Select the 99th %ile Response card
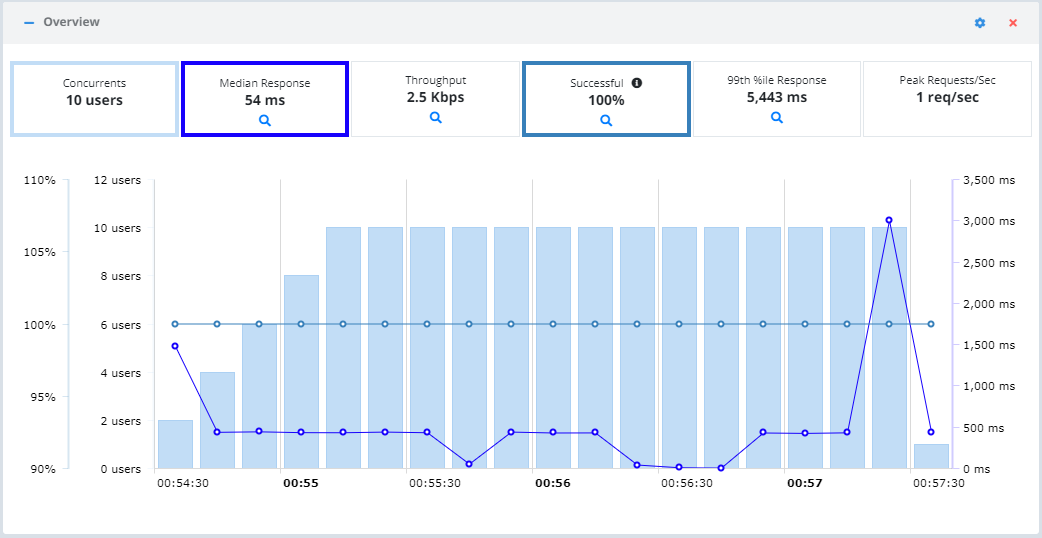Screen dimensions: 1042x538 click(x=776, y=99)
